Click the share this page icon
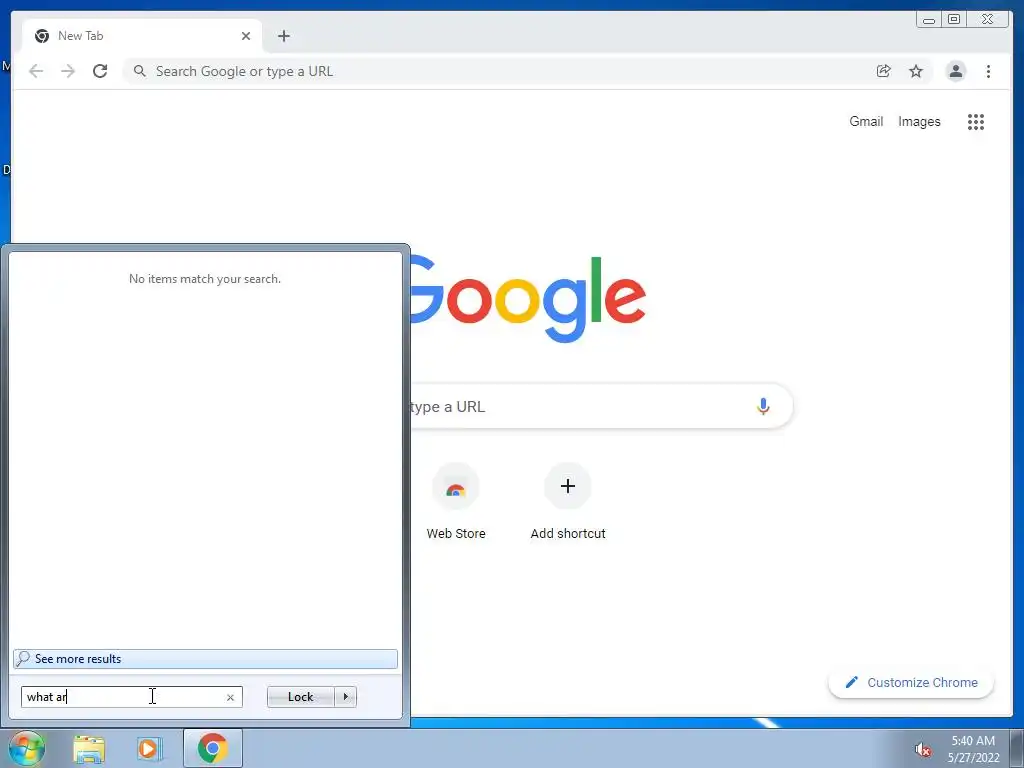The width and height of the screenshot is (1024, 768). pyautogui.click(x=884, y=71)
